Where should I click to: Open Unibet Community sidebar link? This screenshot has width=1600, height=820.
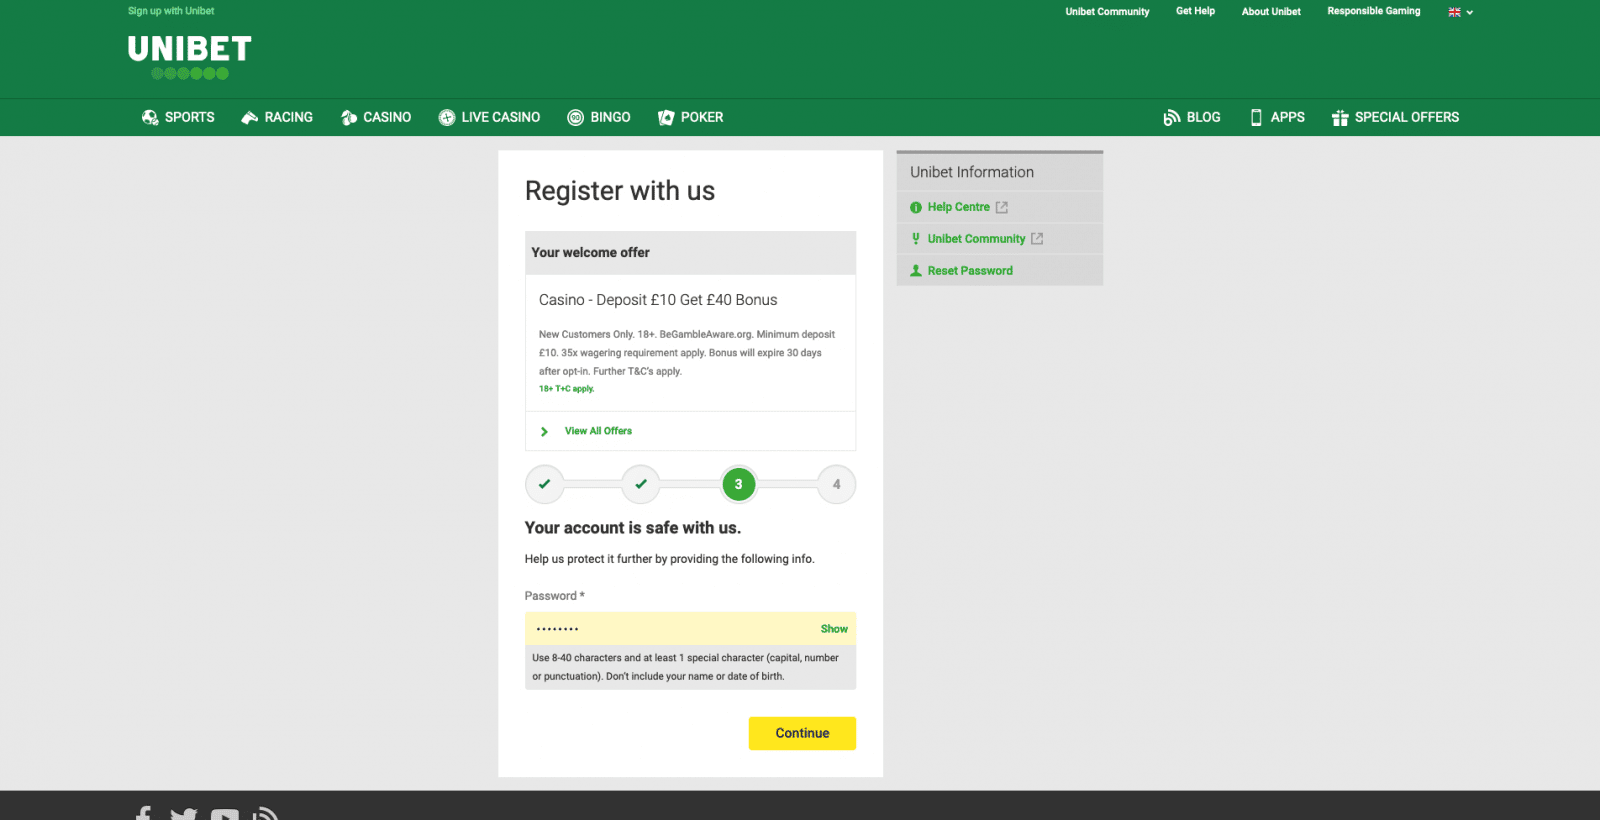tap(976, 239)
